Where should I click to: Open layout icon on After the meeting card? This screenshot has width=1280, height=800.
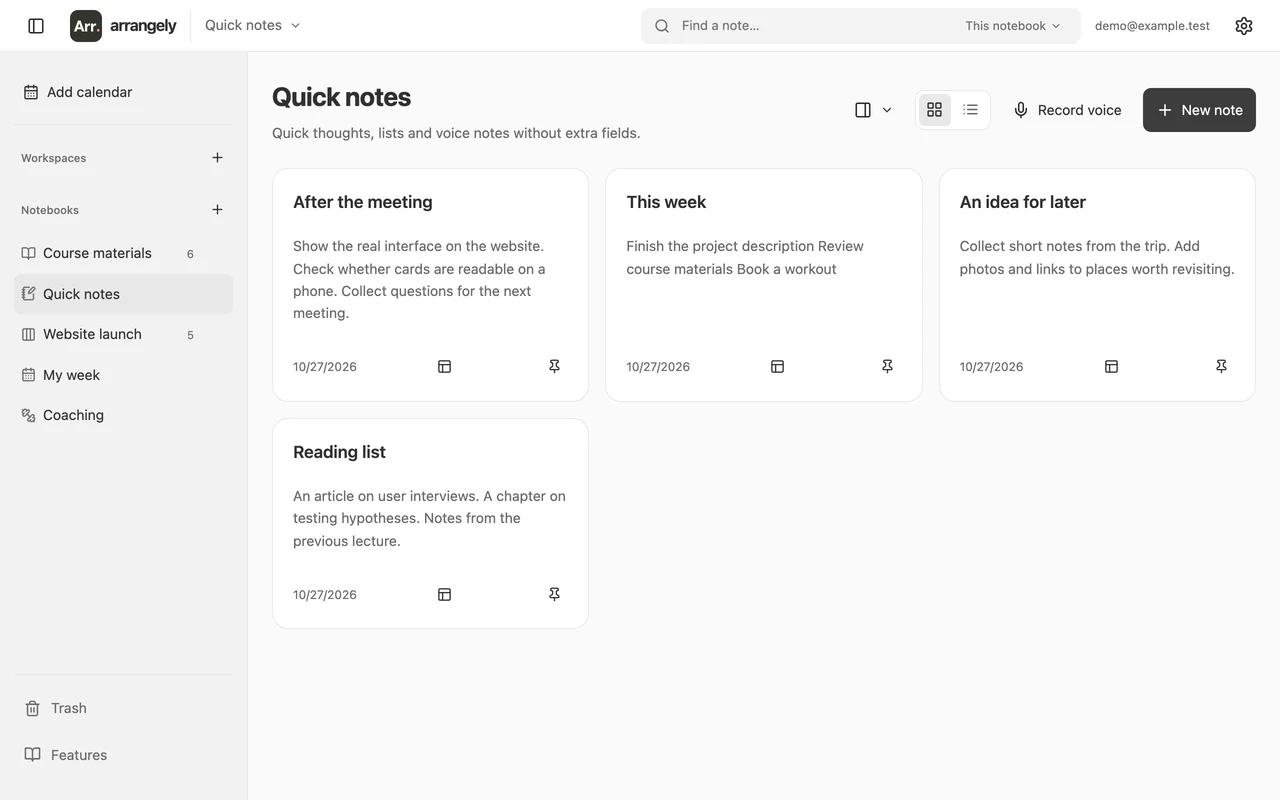point(444,367)
